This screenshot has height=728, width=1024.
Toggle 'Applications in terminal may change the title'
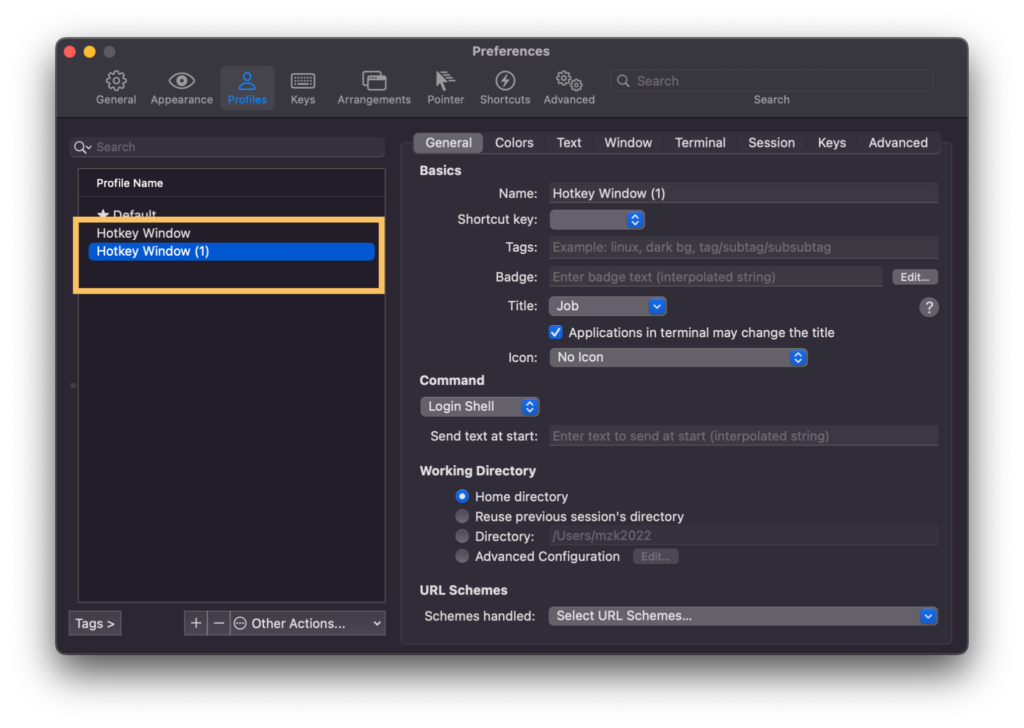pyautogui.click(x=556, y=332)
